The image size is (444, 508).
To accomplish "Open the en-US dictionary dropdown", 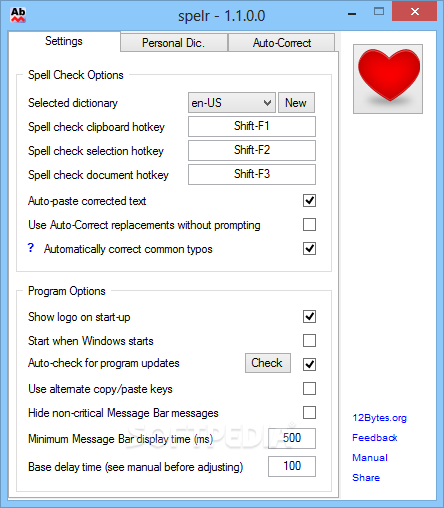I will [x=232, y=103].
